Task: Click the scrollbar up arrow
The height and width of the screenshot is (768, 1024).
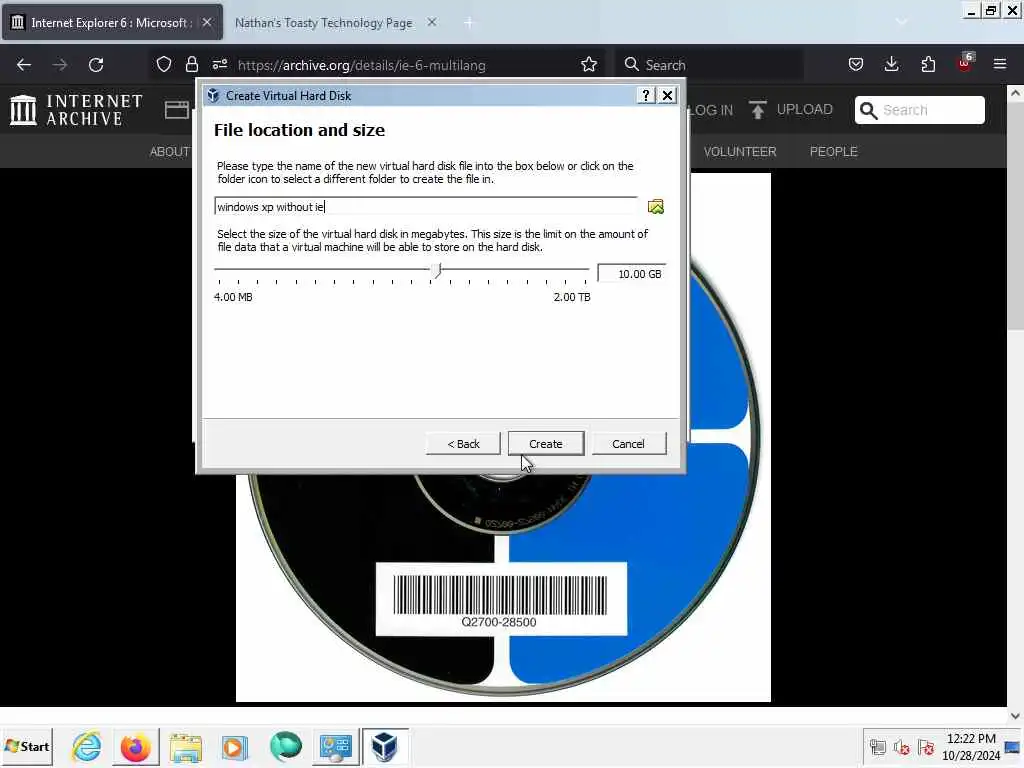Action: pyautogui.click(x=1015, y=93)
